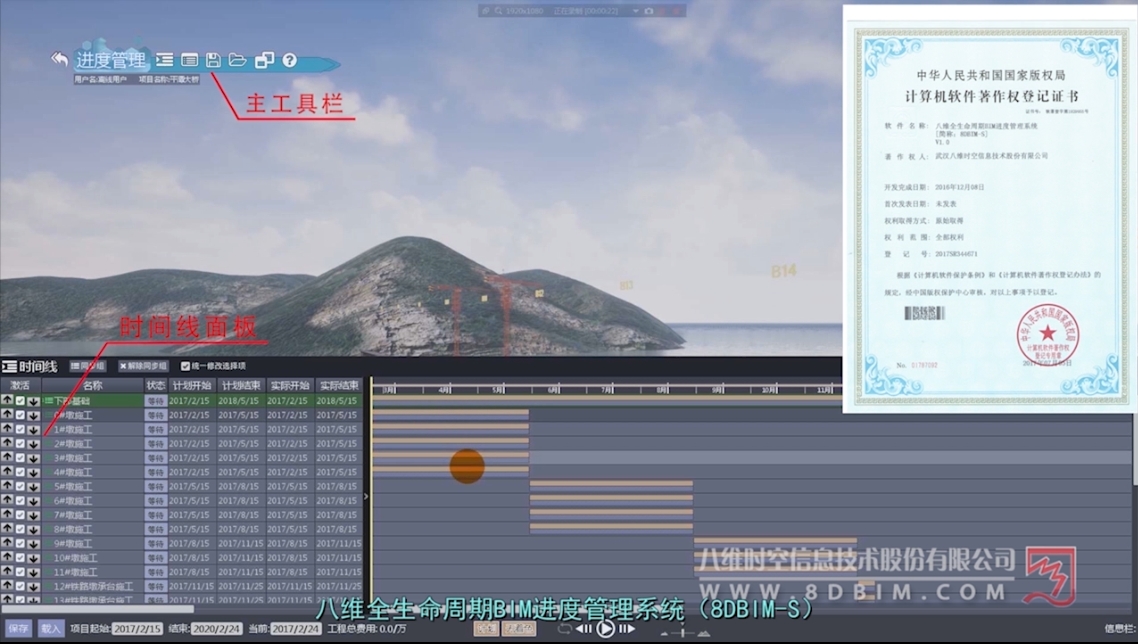
Task: Toggle the 统一修改选择项 checkbox
Action: [185, 366]
